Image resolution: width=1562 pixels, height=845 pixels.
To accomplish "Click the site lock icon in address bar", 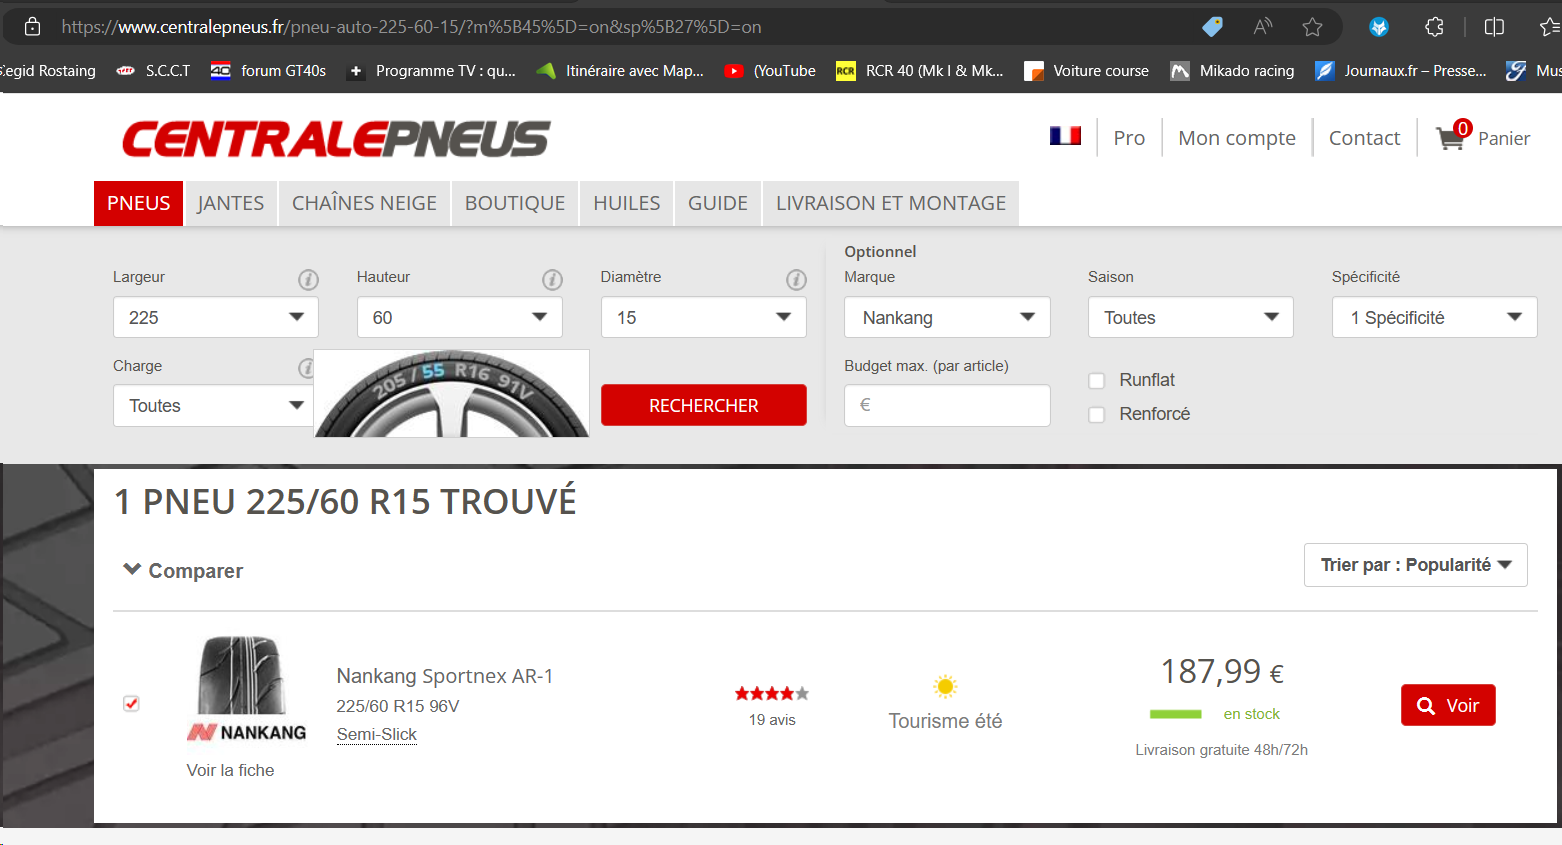I will pos(32,27).
